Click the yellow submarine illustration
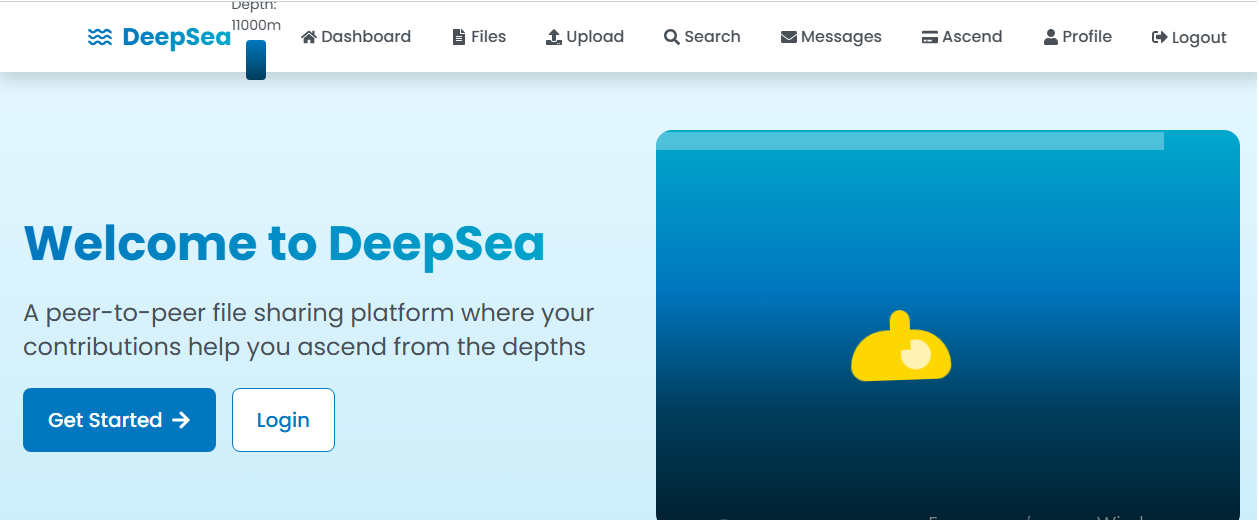Viewport: 1259px width, 527px height. coord(901,346)
